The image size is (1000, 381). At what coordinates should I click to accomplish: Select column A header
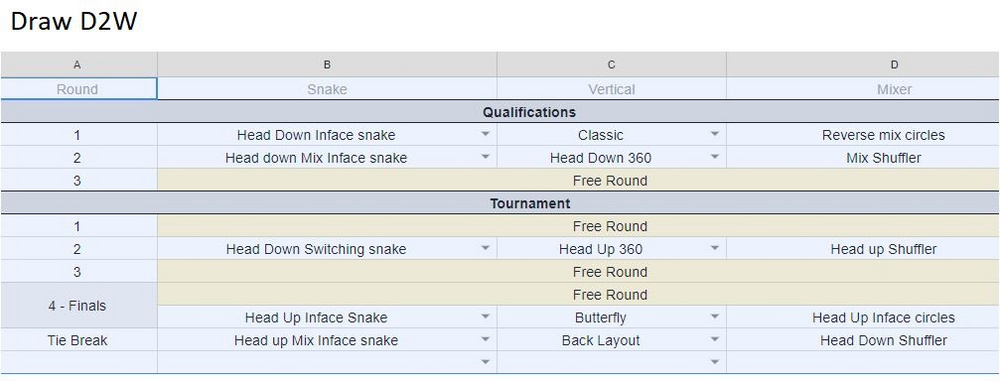coord(78,64)
